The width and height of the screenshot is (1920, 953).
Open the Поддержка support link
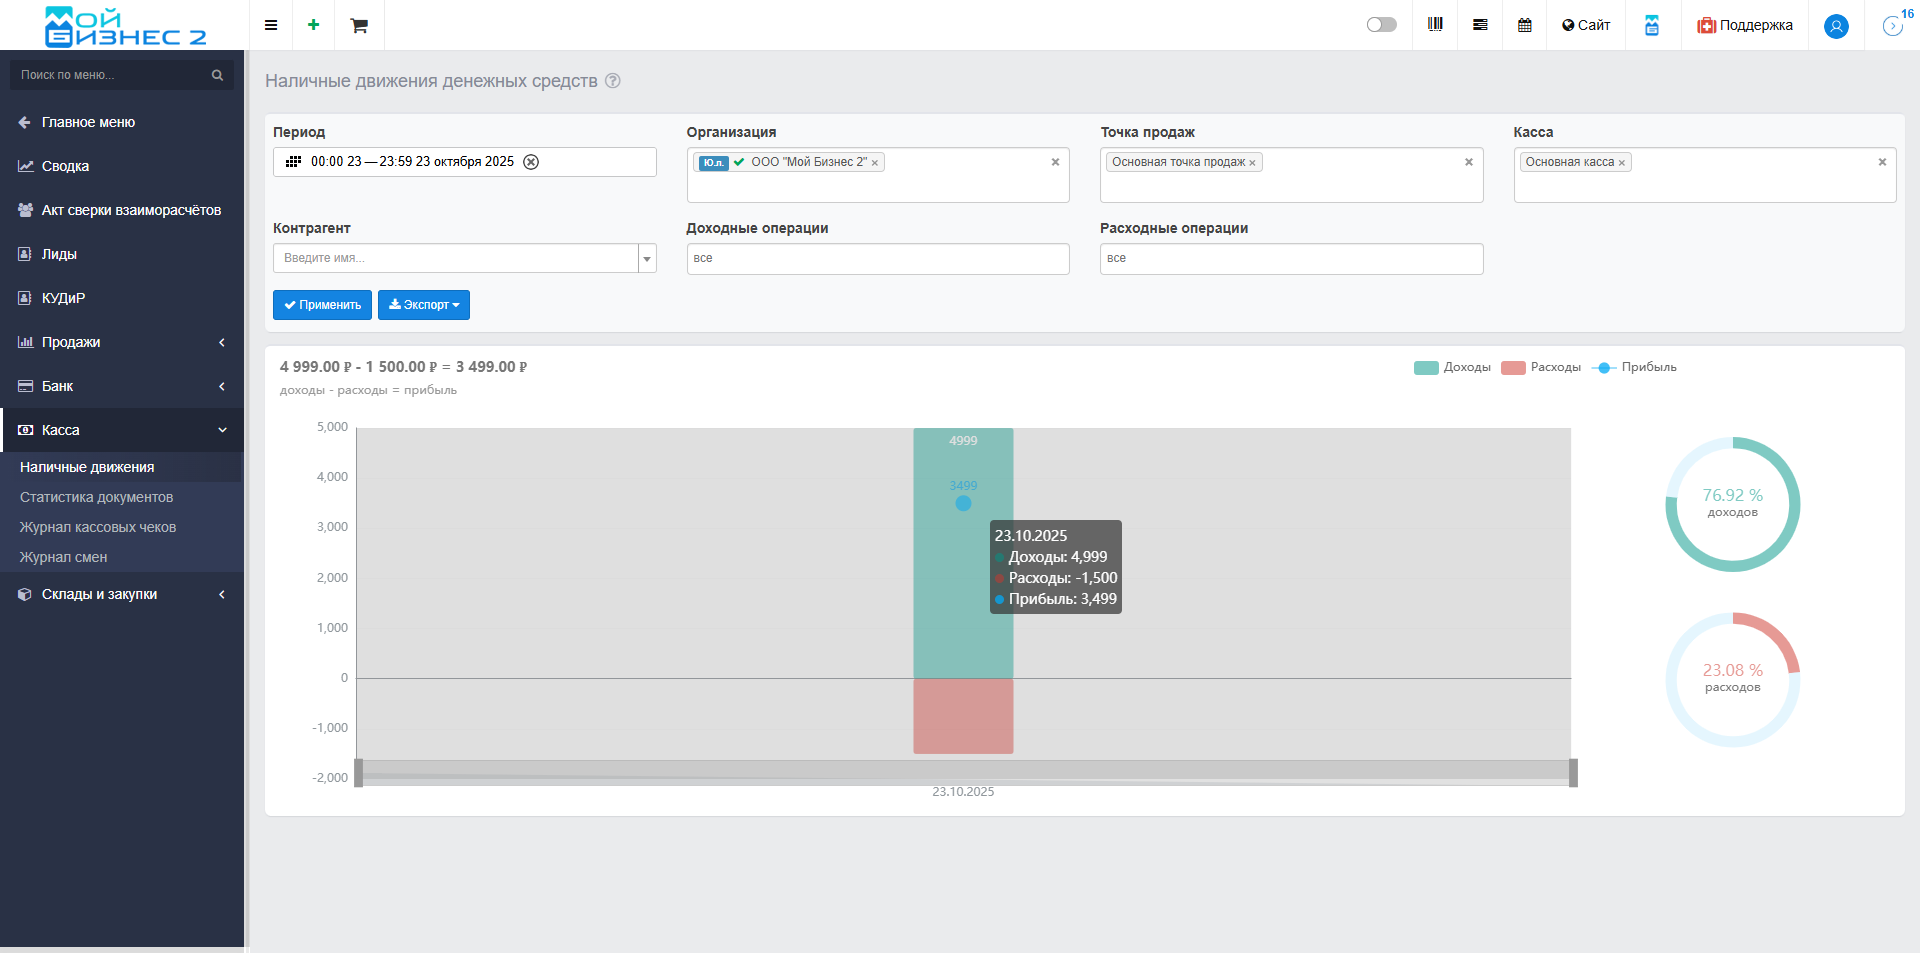pyautogui.click(x=1745, y=25)
